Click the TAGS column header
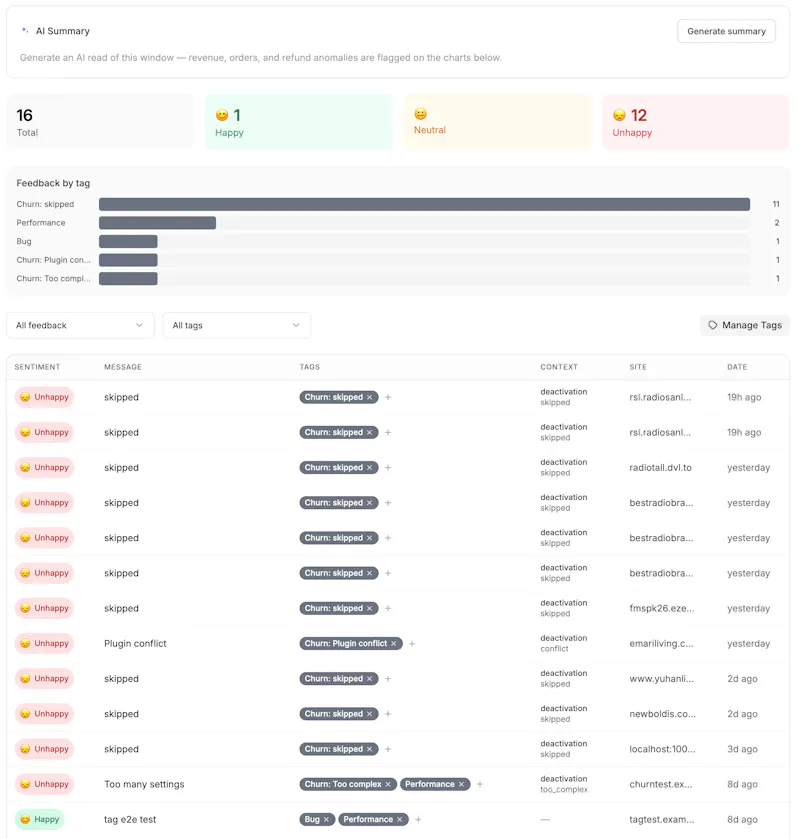The width and height of the screenshot is (800, 839). coord(310,367)
